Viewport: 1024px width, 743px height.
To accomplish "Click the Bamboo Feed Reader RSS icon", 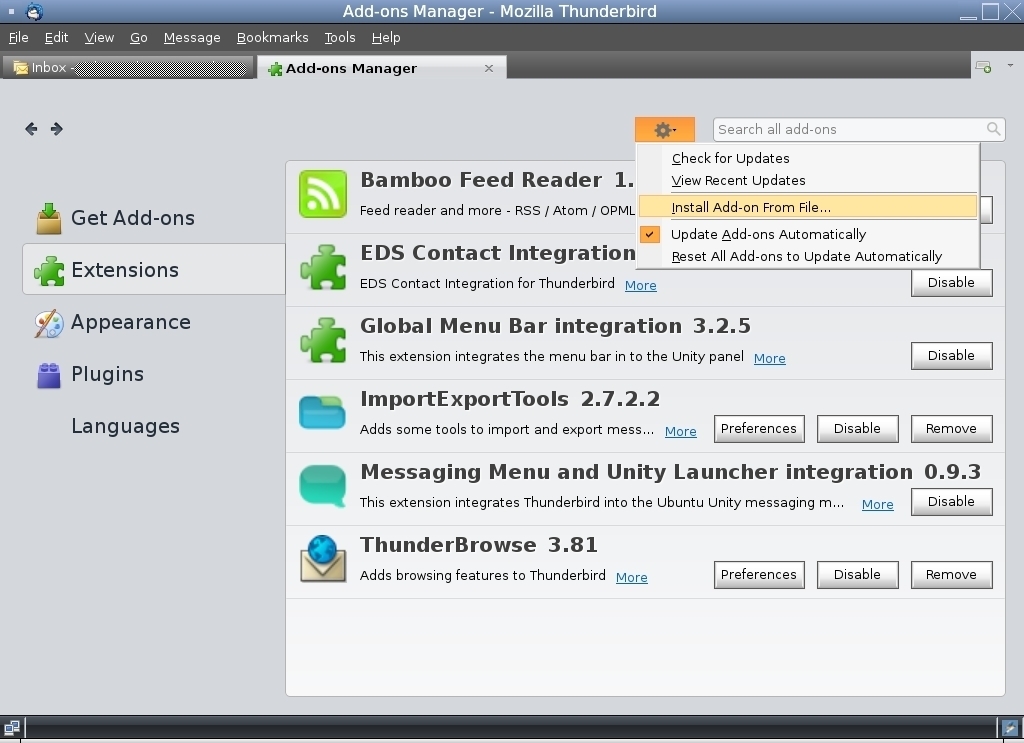I will click(x=323, y=194).
